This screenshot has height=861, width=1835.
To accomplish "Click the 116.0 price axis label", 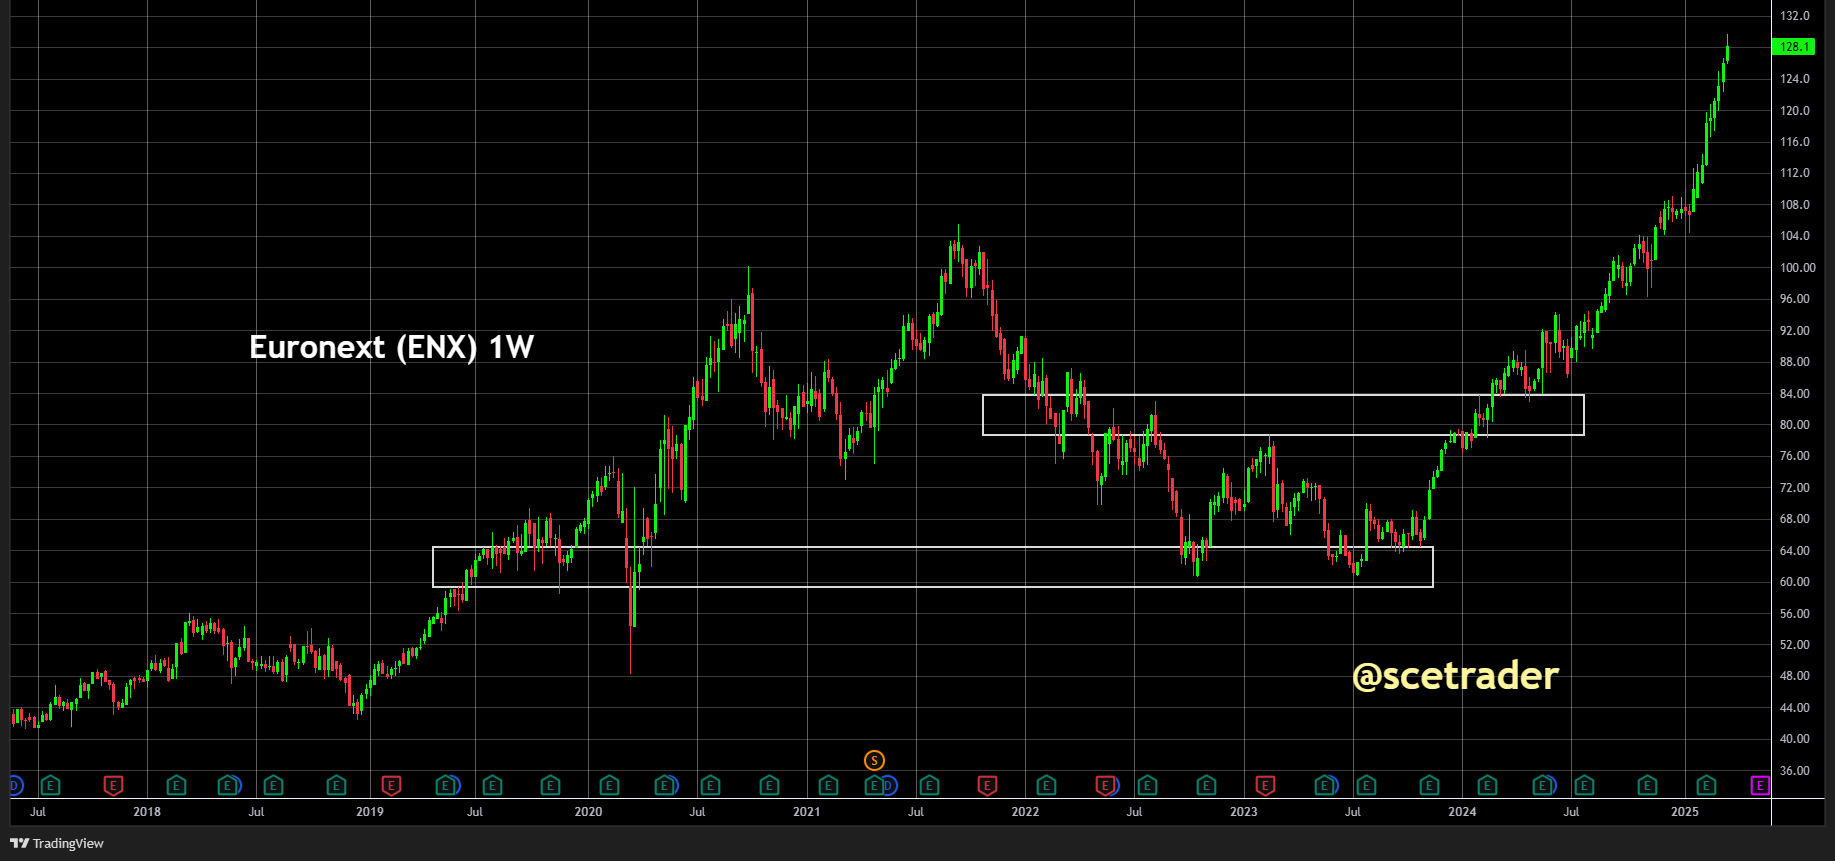I will (x=1794, y=142).
